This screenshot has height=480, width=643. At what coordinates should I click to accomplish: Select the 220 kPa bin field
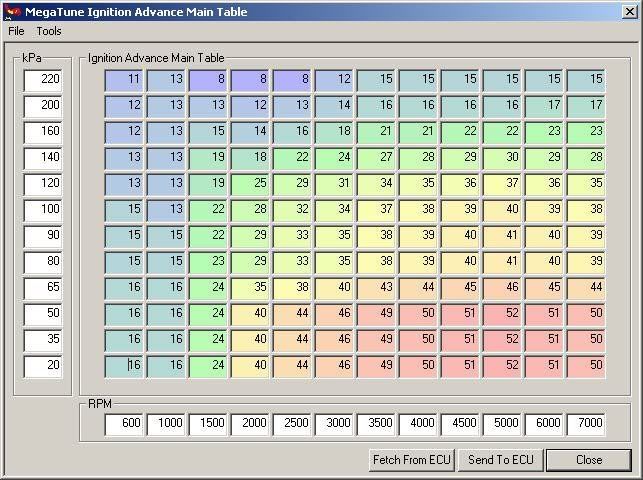tap(43, 80)
